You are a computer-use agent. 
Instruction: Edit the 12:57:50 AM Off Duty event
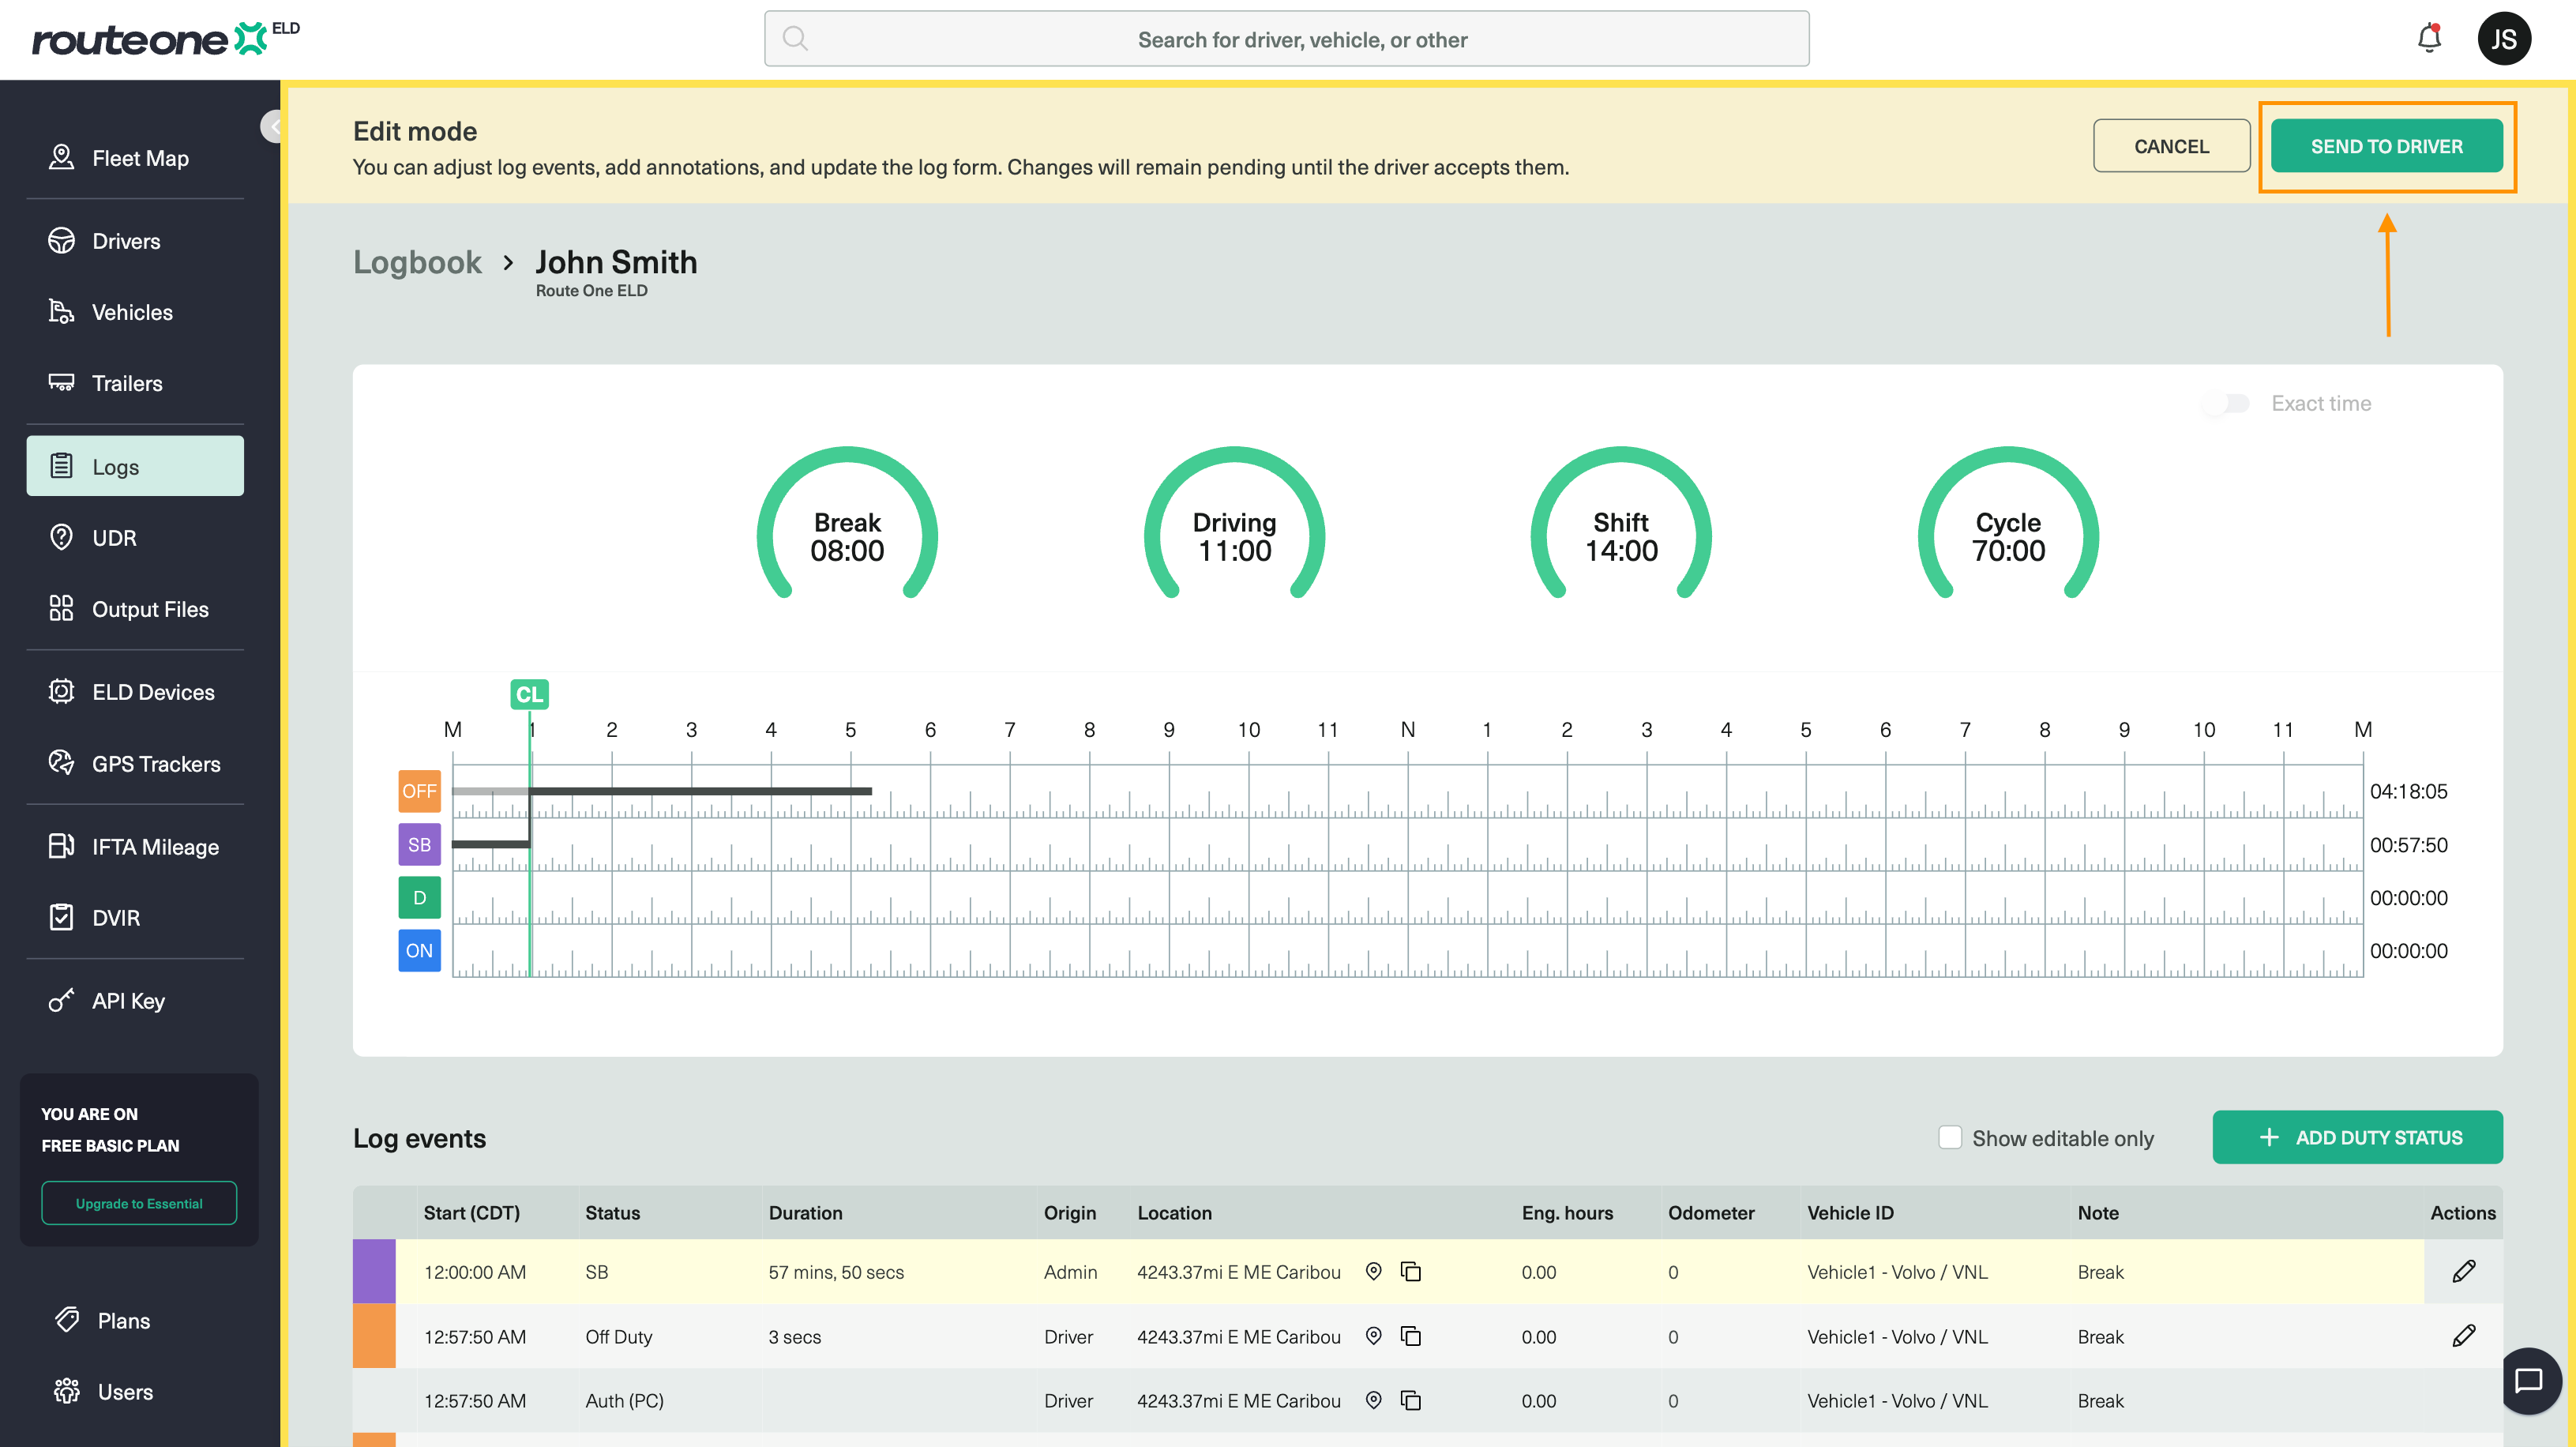point(2463,1336)
